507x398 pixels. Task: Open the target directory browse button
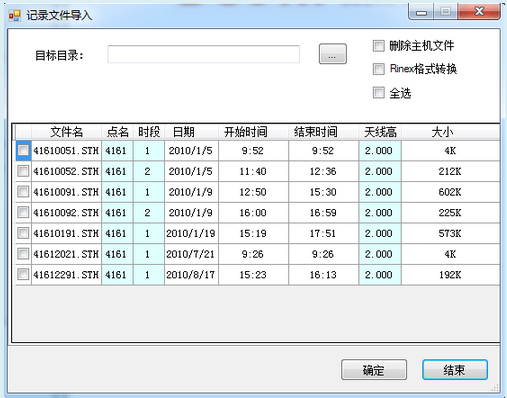[x=333, y=54]
